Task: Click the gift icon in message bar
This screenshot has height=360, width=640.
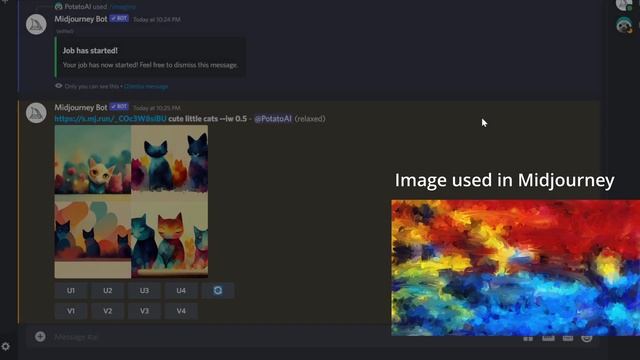Action: [528, 338]
